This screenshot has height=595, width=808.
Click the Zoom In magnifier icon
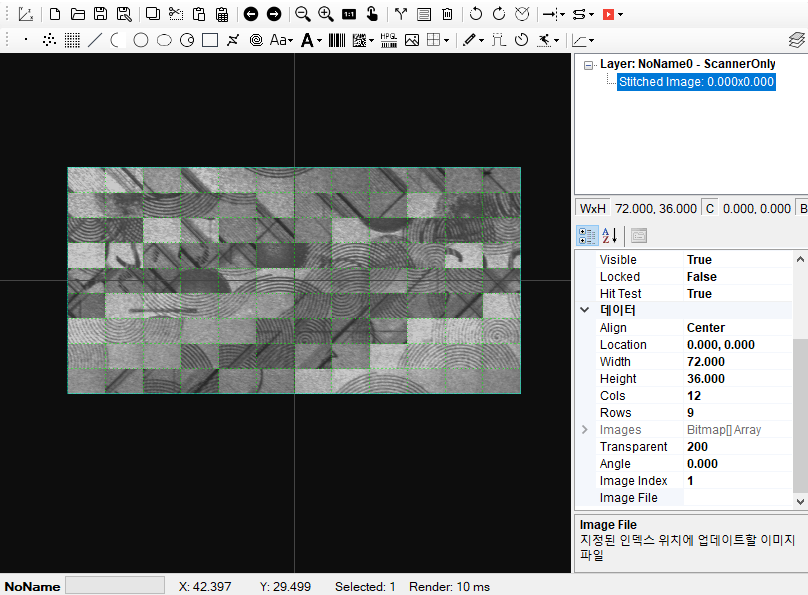click(325, 14)
